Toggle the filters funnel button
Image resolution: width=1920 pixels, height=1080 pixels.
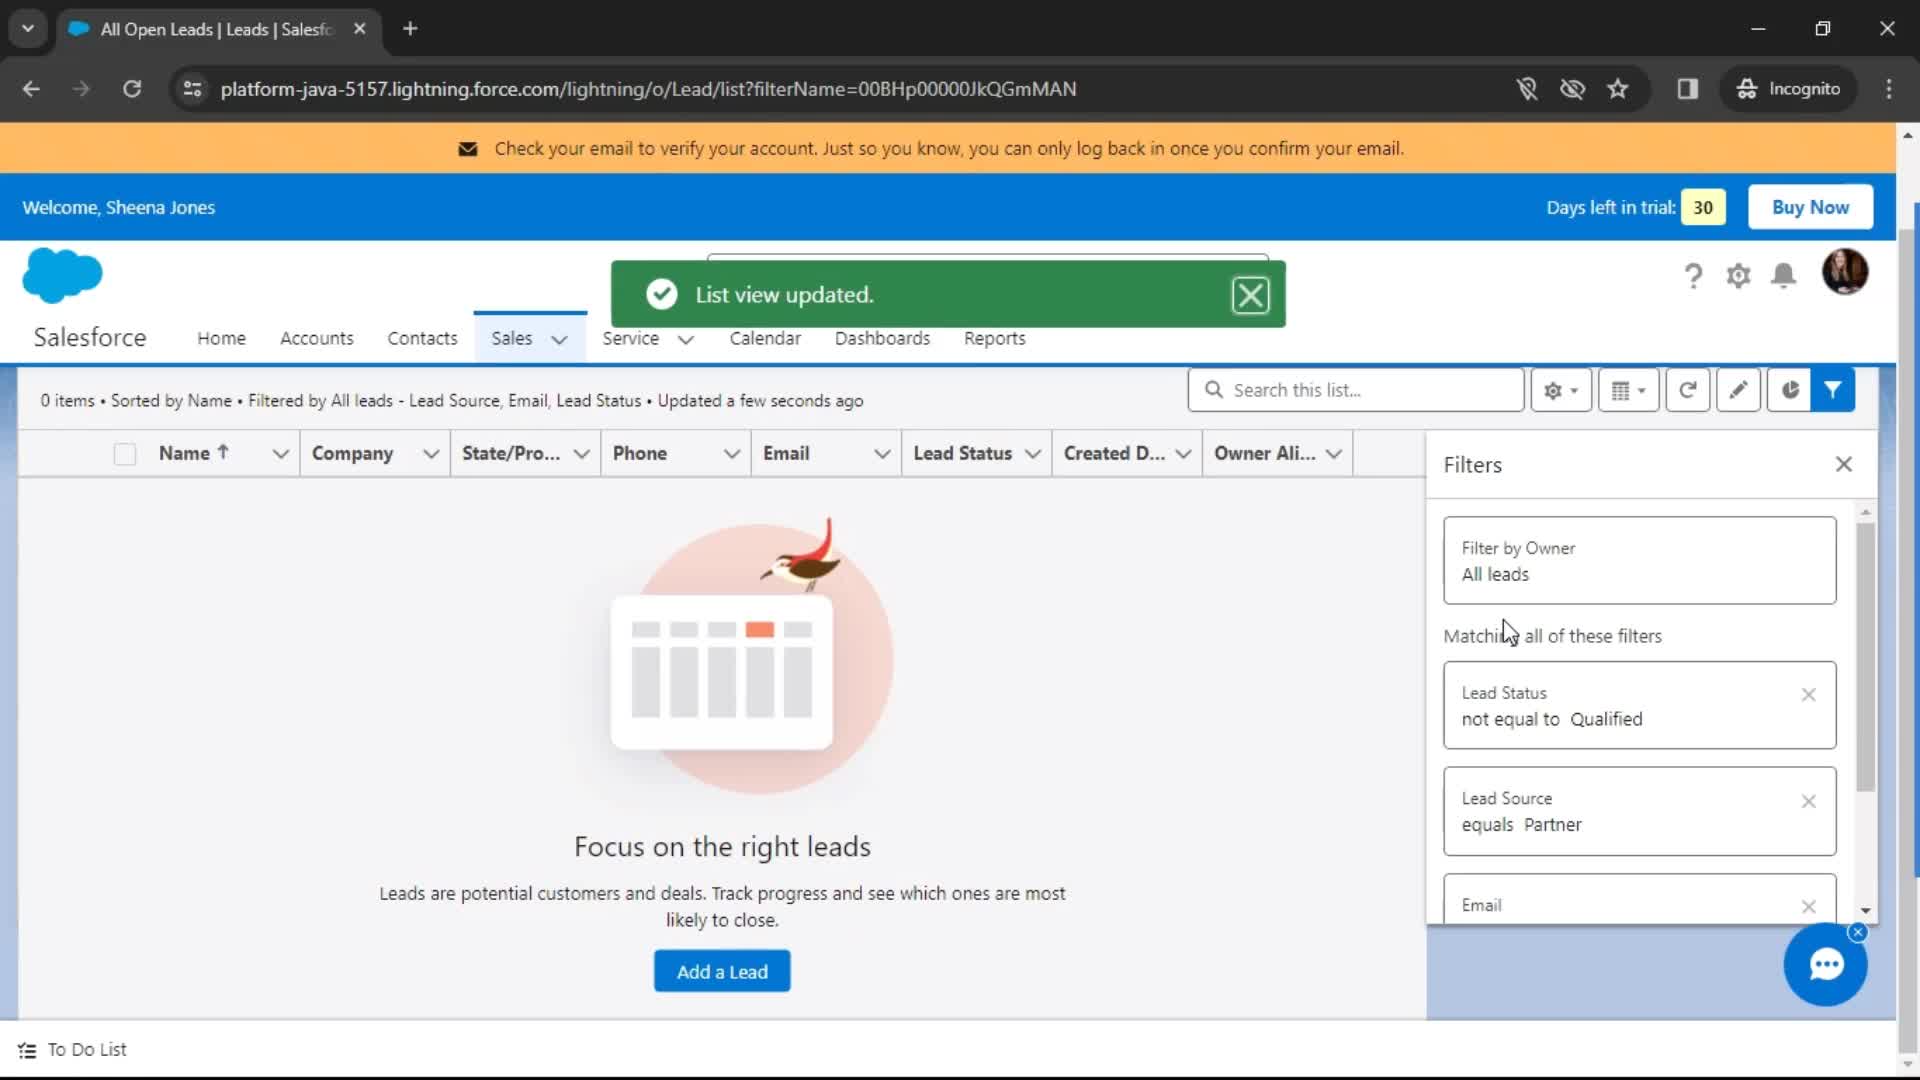(x=1833, y=390)
